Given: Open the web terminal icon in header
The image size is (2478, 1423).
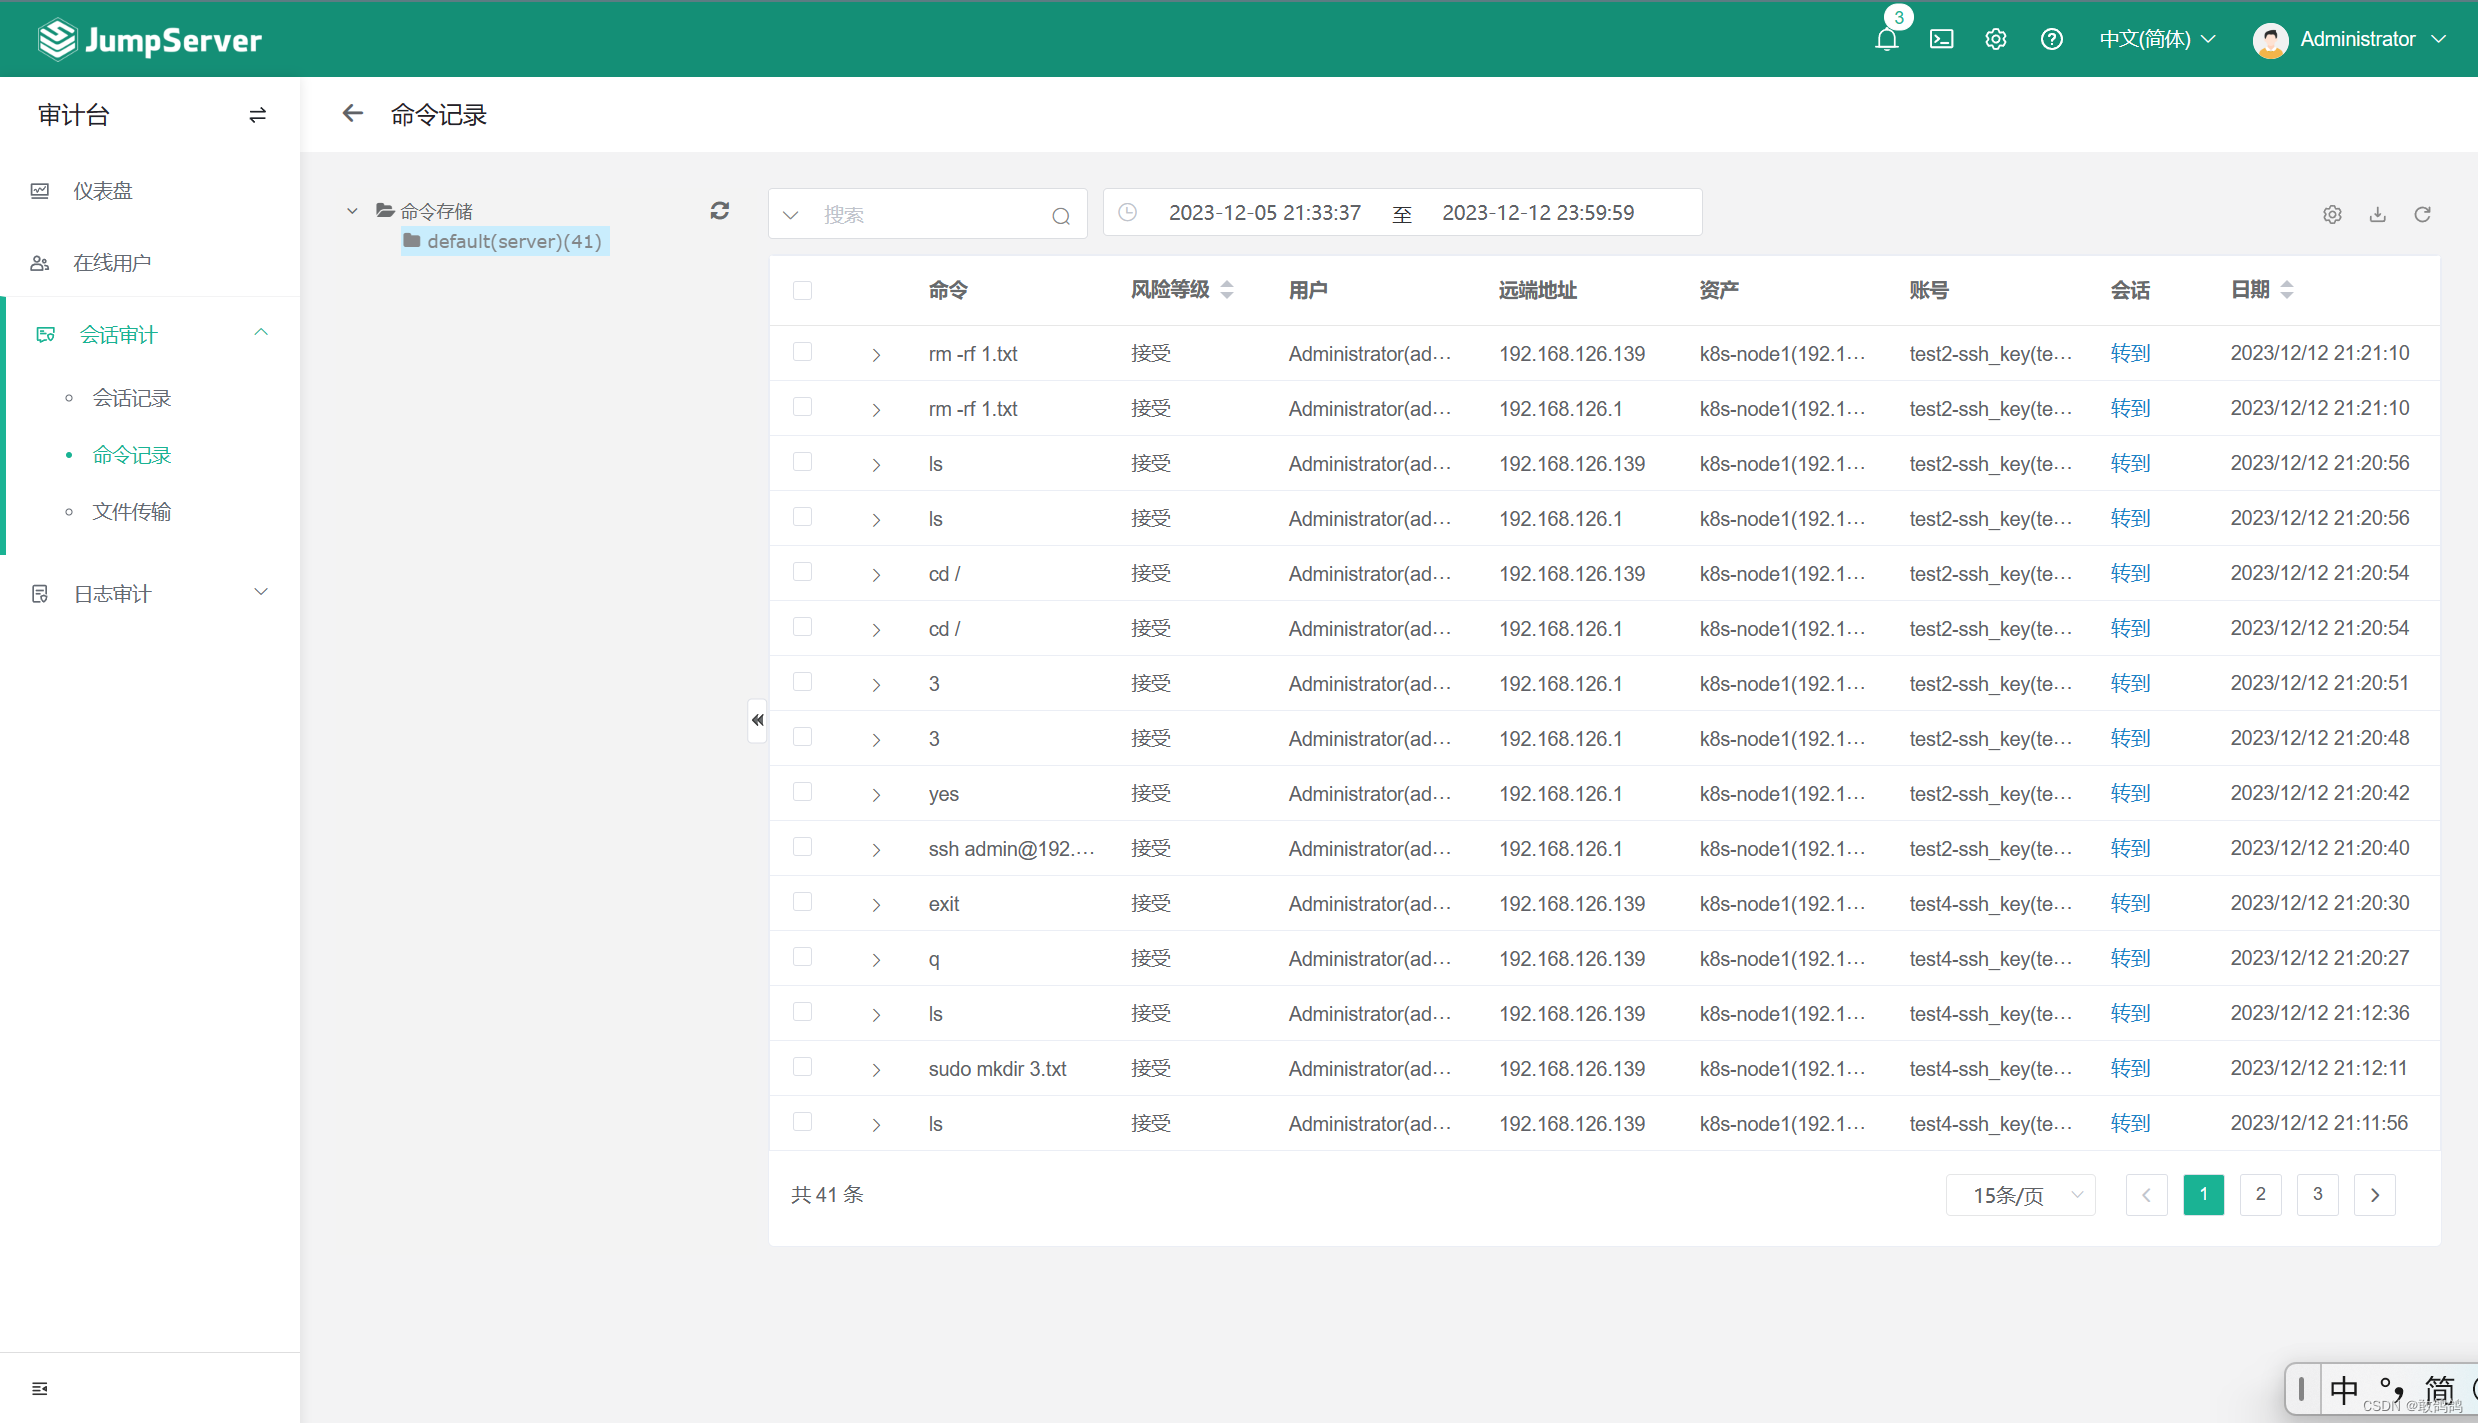Looking at the screenshot, I should coord(1941,39).
